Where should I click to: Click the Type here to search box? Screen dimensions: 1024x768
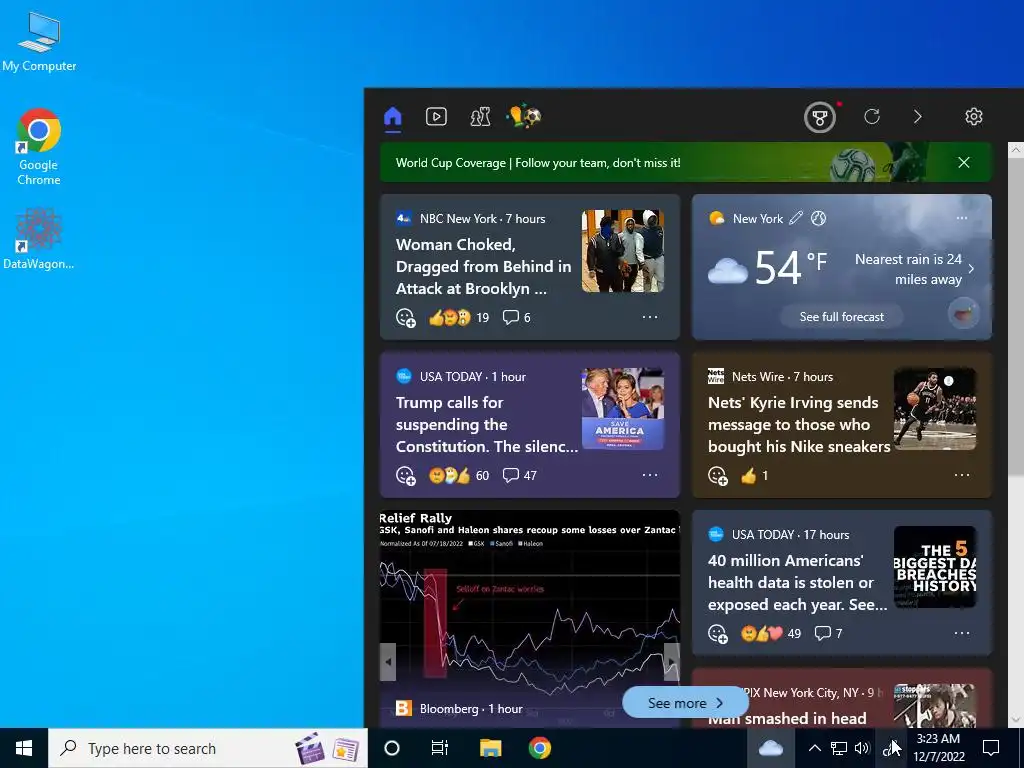pyautogui.click(x=208, y=748)
